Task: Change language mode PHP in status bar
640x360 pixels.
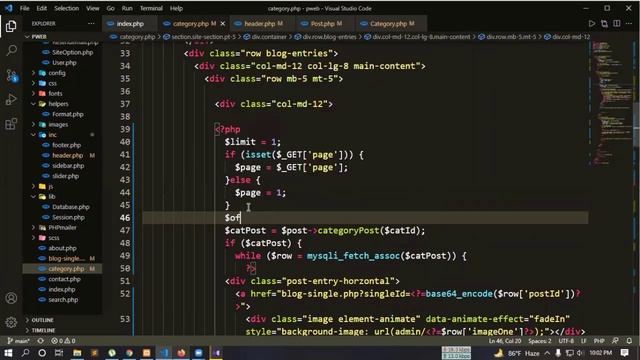Action: tap(599, 341)
